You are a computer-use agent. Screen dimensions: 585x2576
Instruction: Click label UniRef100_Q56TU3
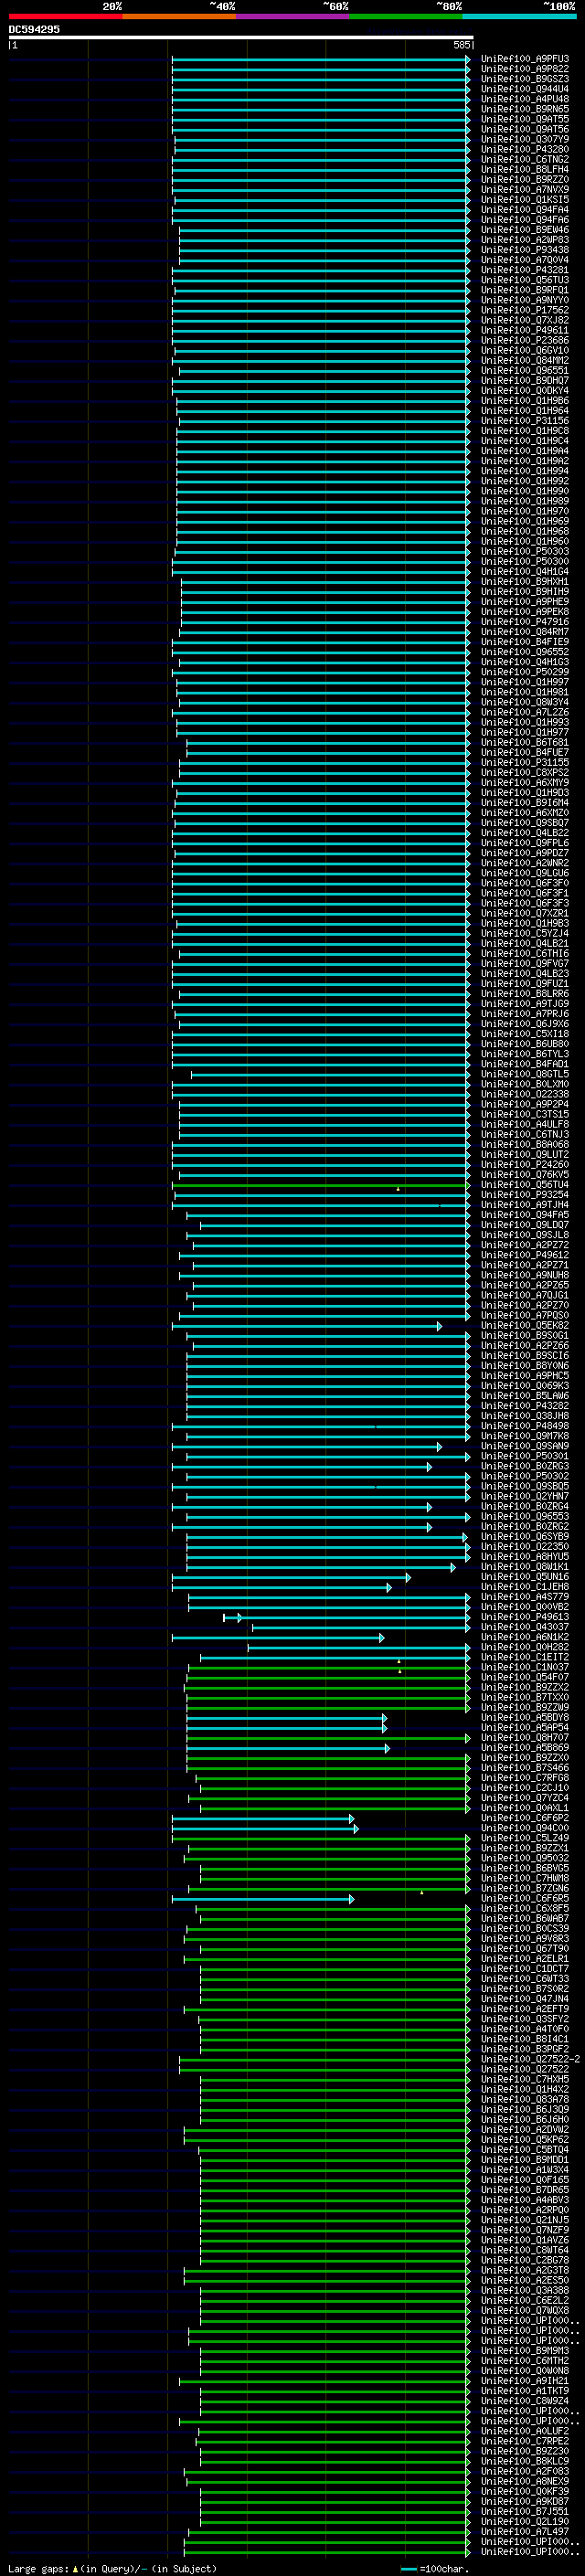525,280
